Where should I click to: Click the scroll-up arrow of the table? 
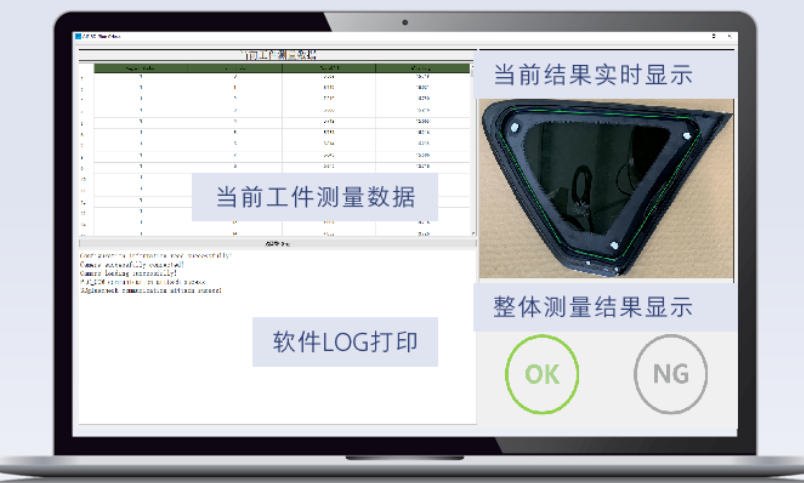(x=473, y=67)
